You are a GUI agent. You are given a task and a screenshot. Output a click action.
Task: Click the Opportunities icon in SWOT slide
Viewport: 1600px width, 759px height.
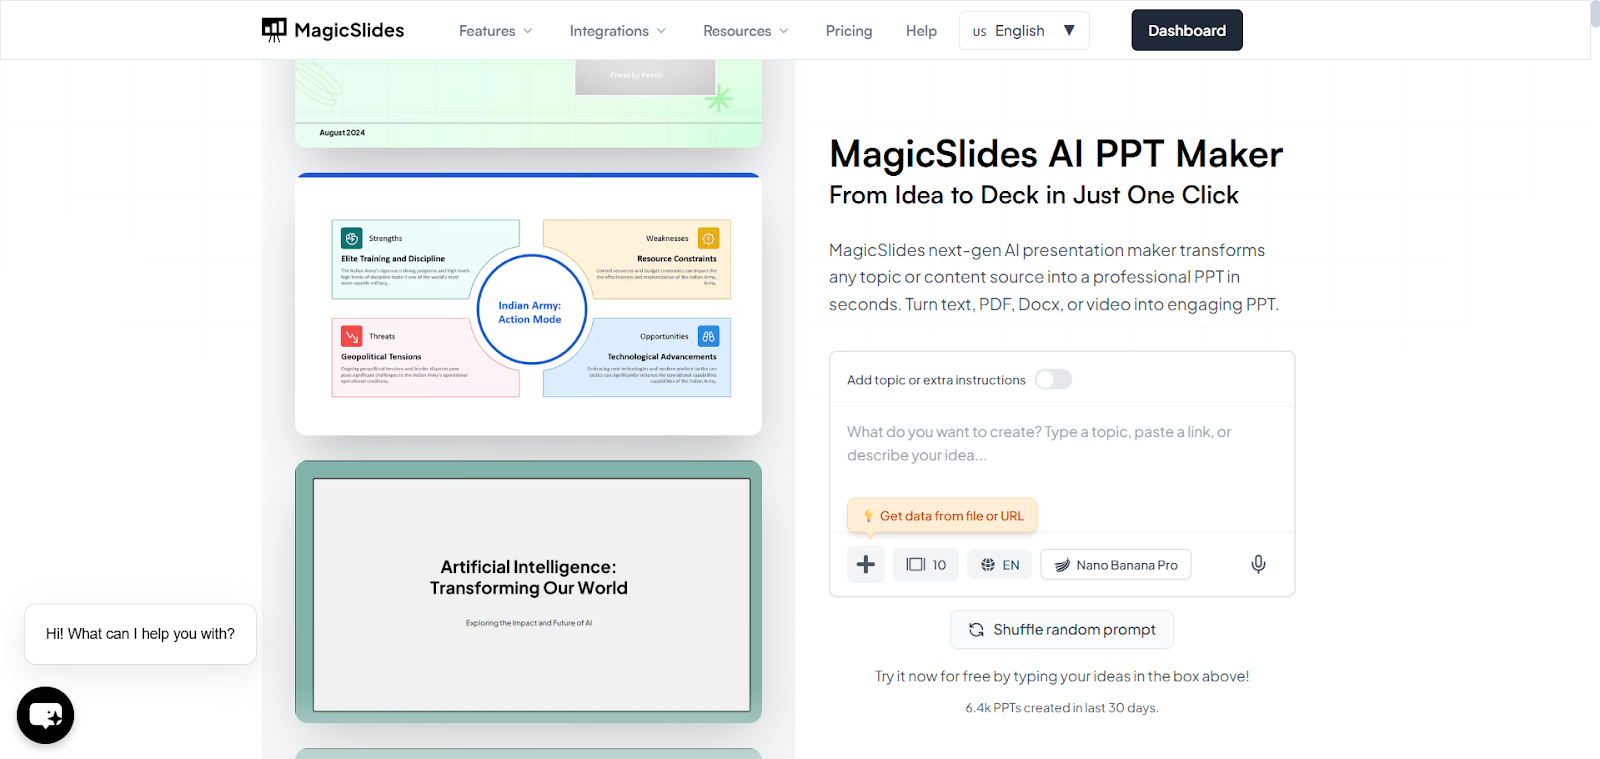(x=709, y=337)
